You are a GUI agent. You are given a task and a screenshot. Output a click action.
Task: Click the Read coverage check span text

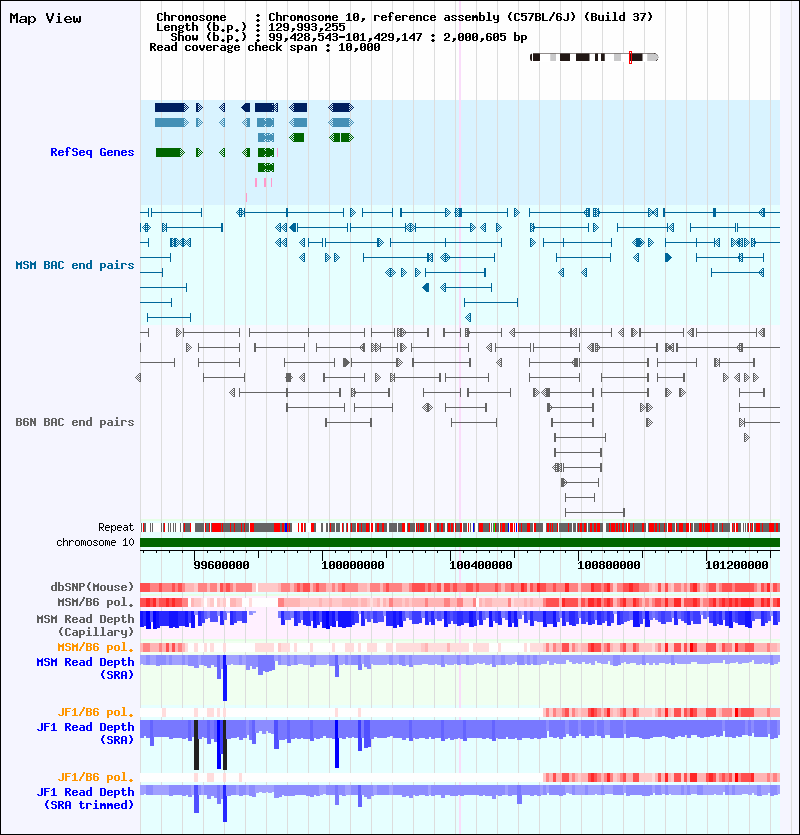265,47
